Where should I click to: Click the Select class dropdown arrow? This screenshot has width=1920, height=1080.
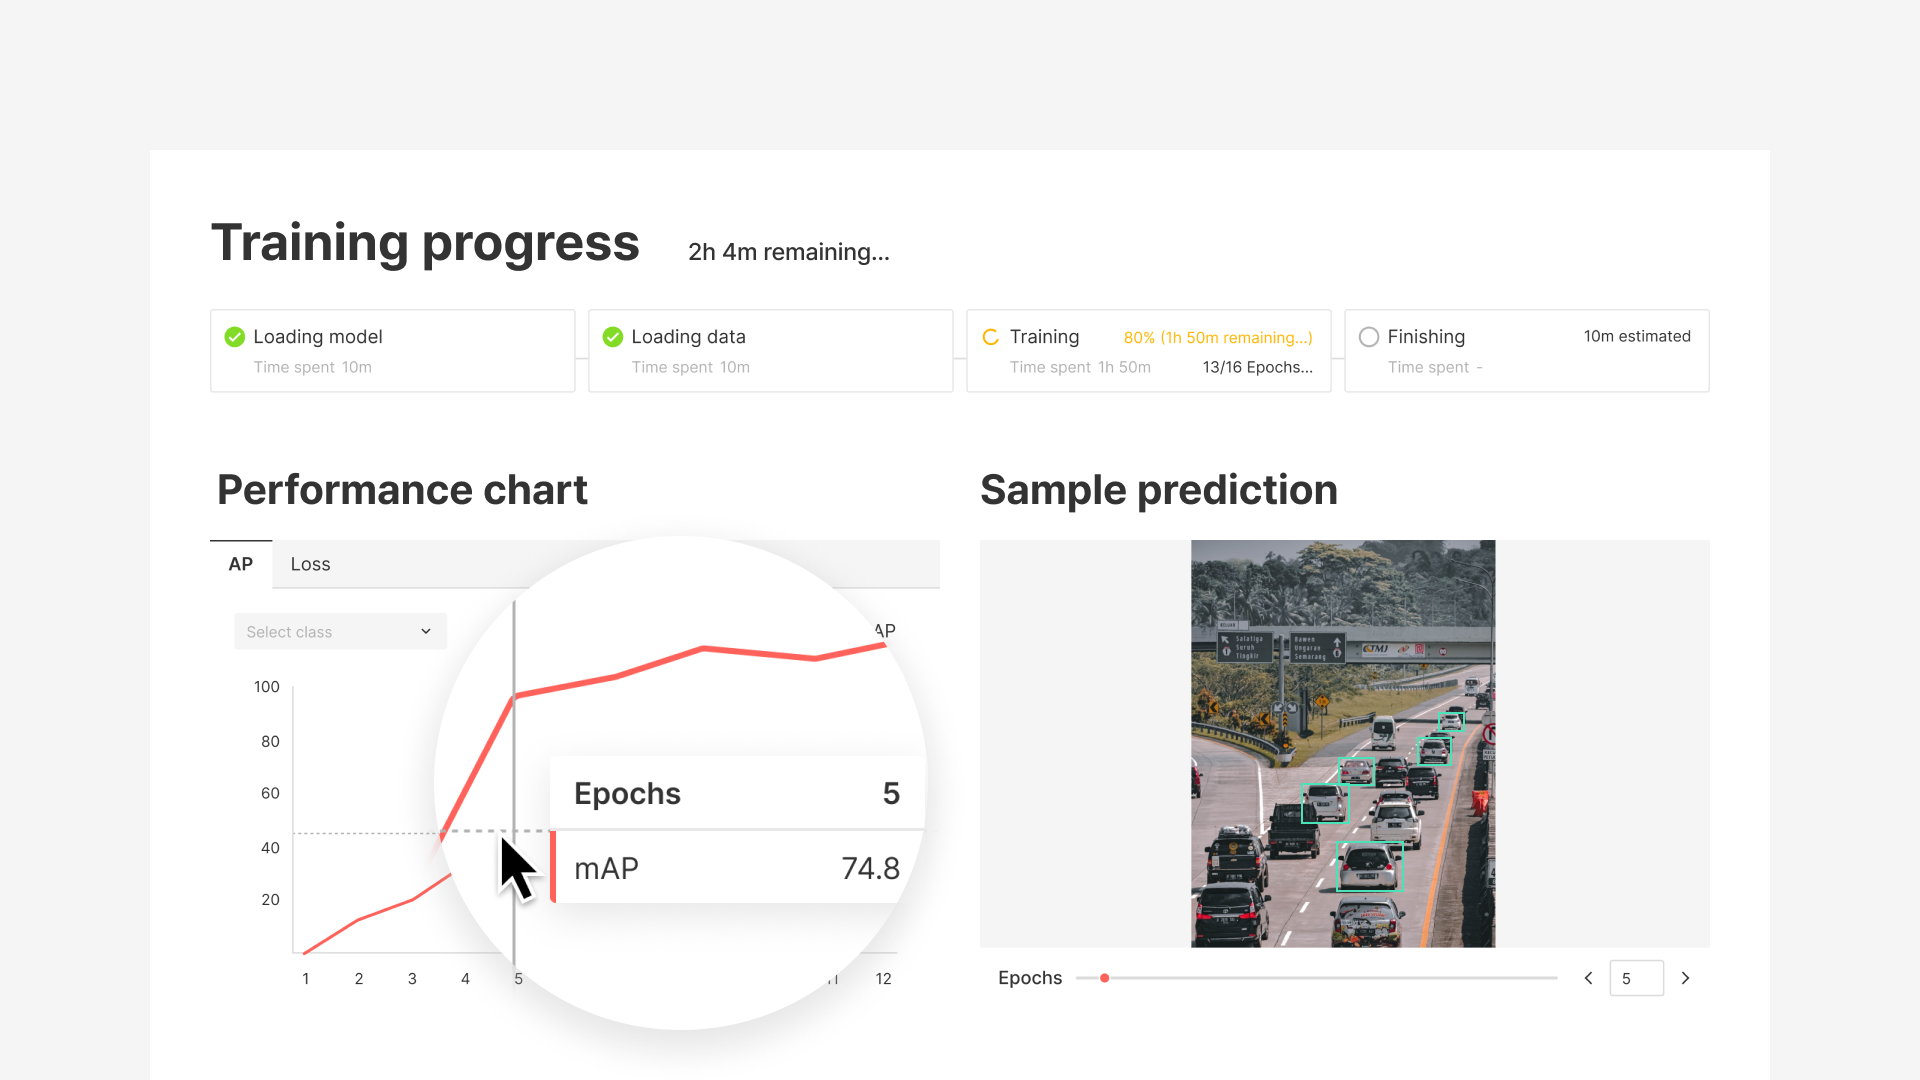[426, 632]
